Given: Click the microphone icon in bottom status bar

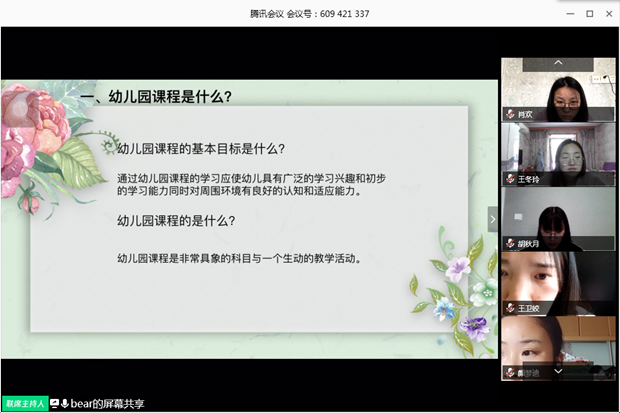Looking at the screenshot, I should coord(65,404).
